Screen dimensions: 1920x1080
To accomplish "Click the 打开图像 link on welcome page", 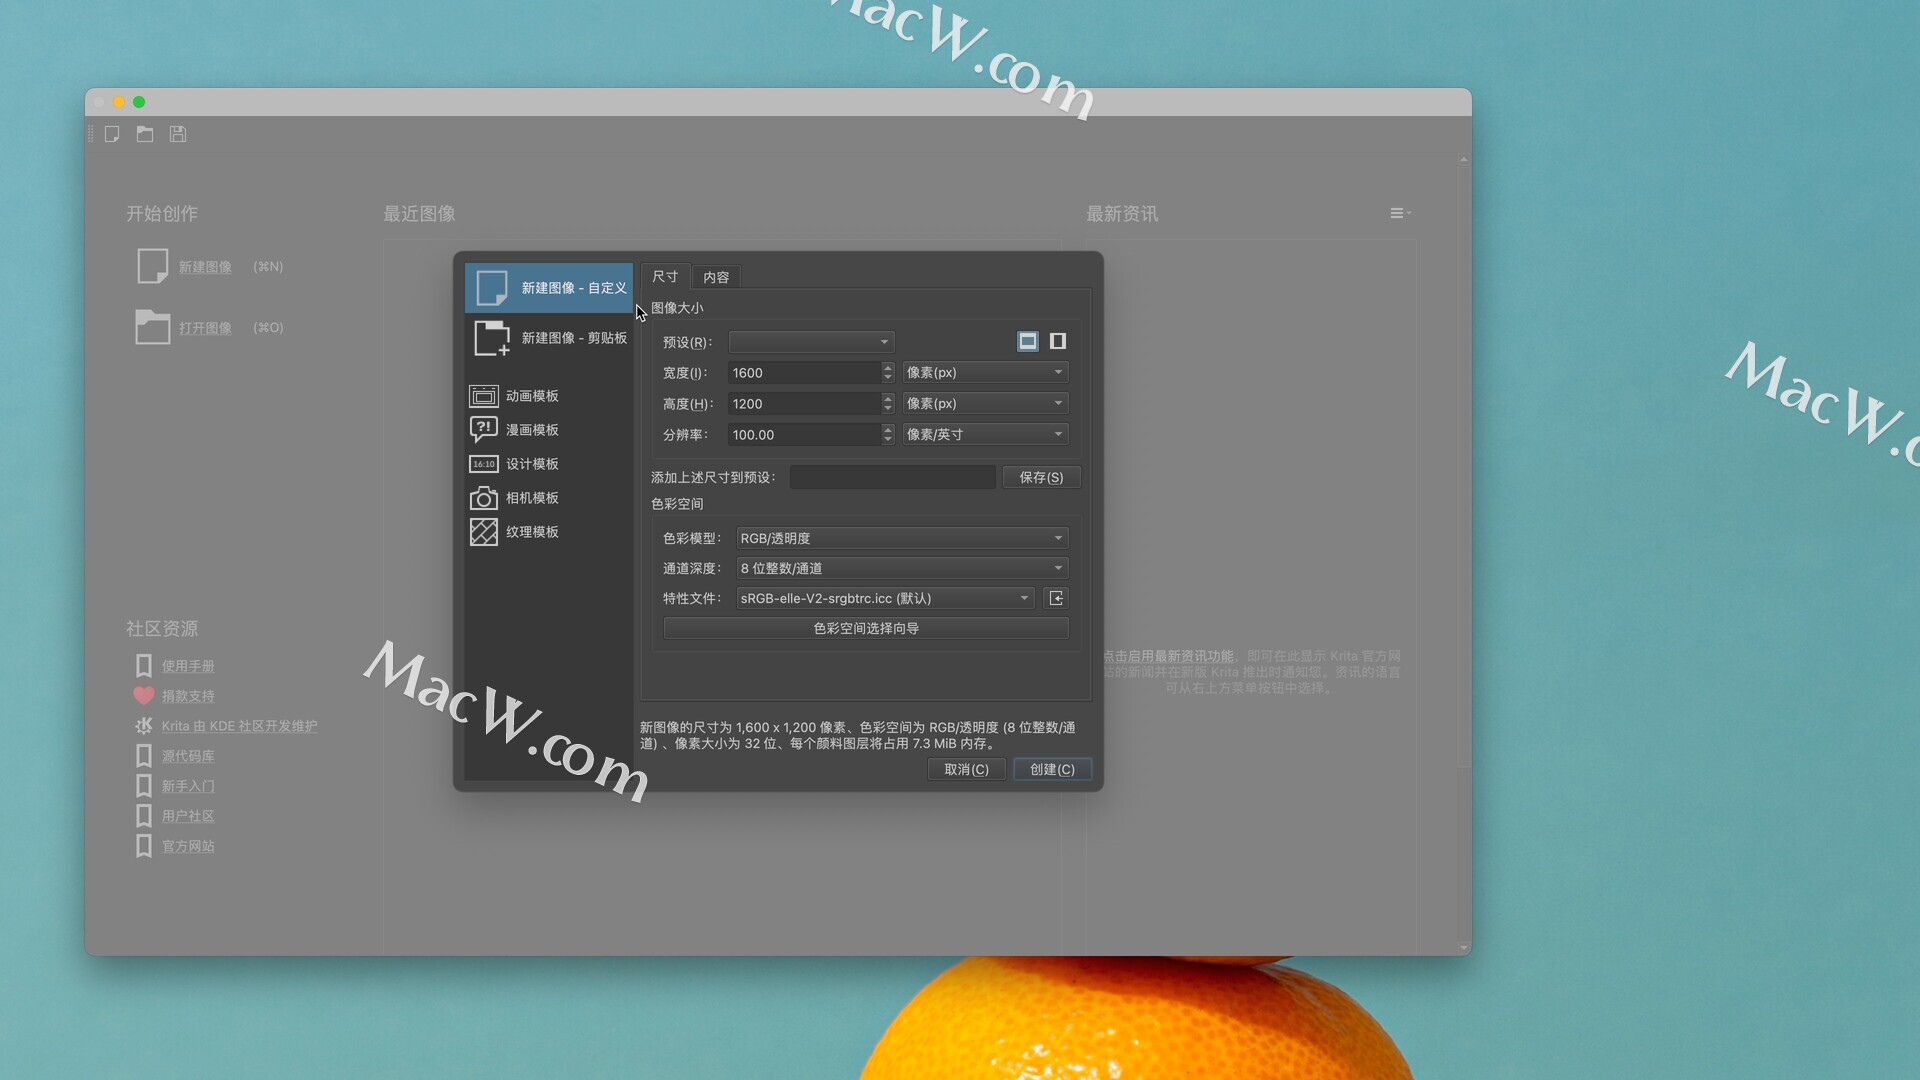I will point(205,328).
